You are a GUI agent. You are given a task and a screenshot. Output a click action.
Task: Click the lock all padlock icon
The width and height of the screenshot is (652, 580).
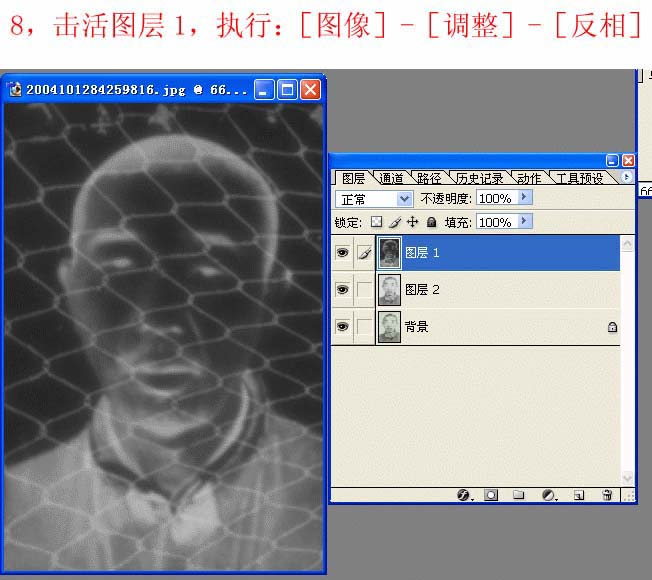point(431,222)
